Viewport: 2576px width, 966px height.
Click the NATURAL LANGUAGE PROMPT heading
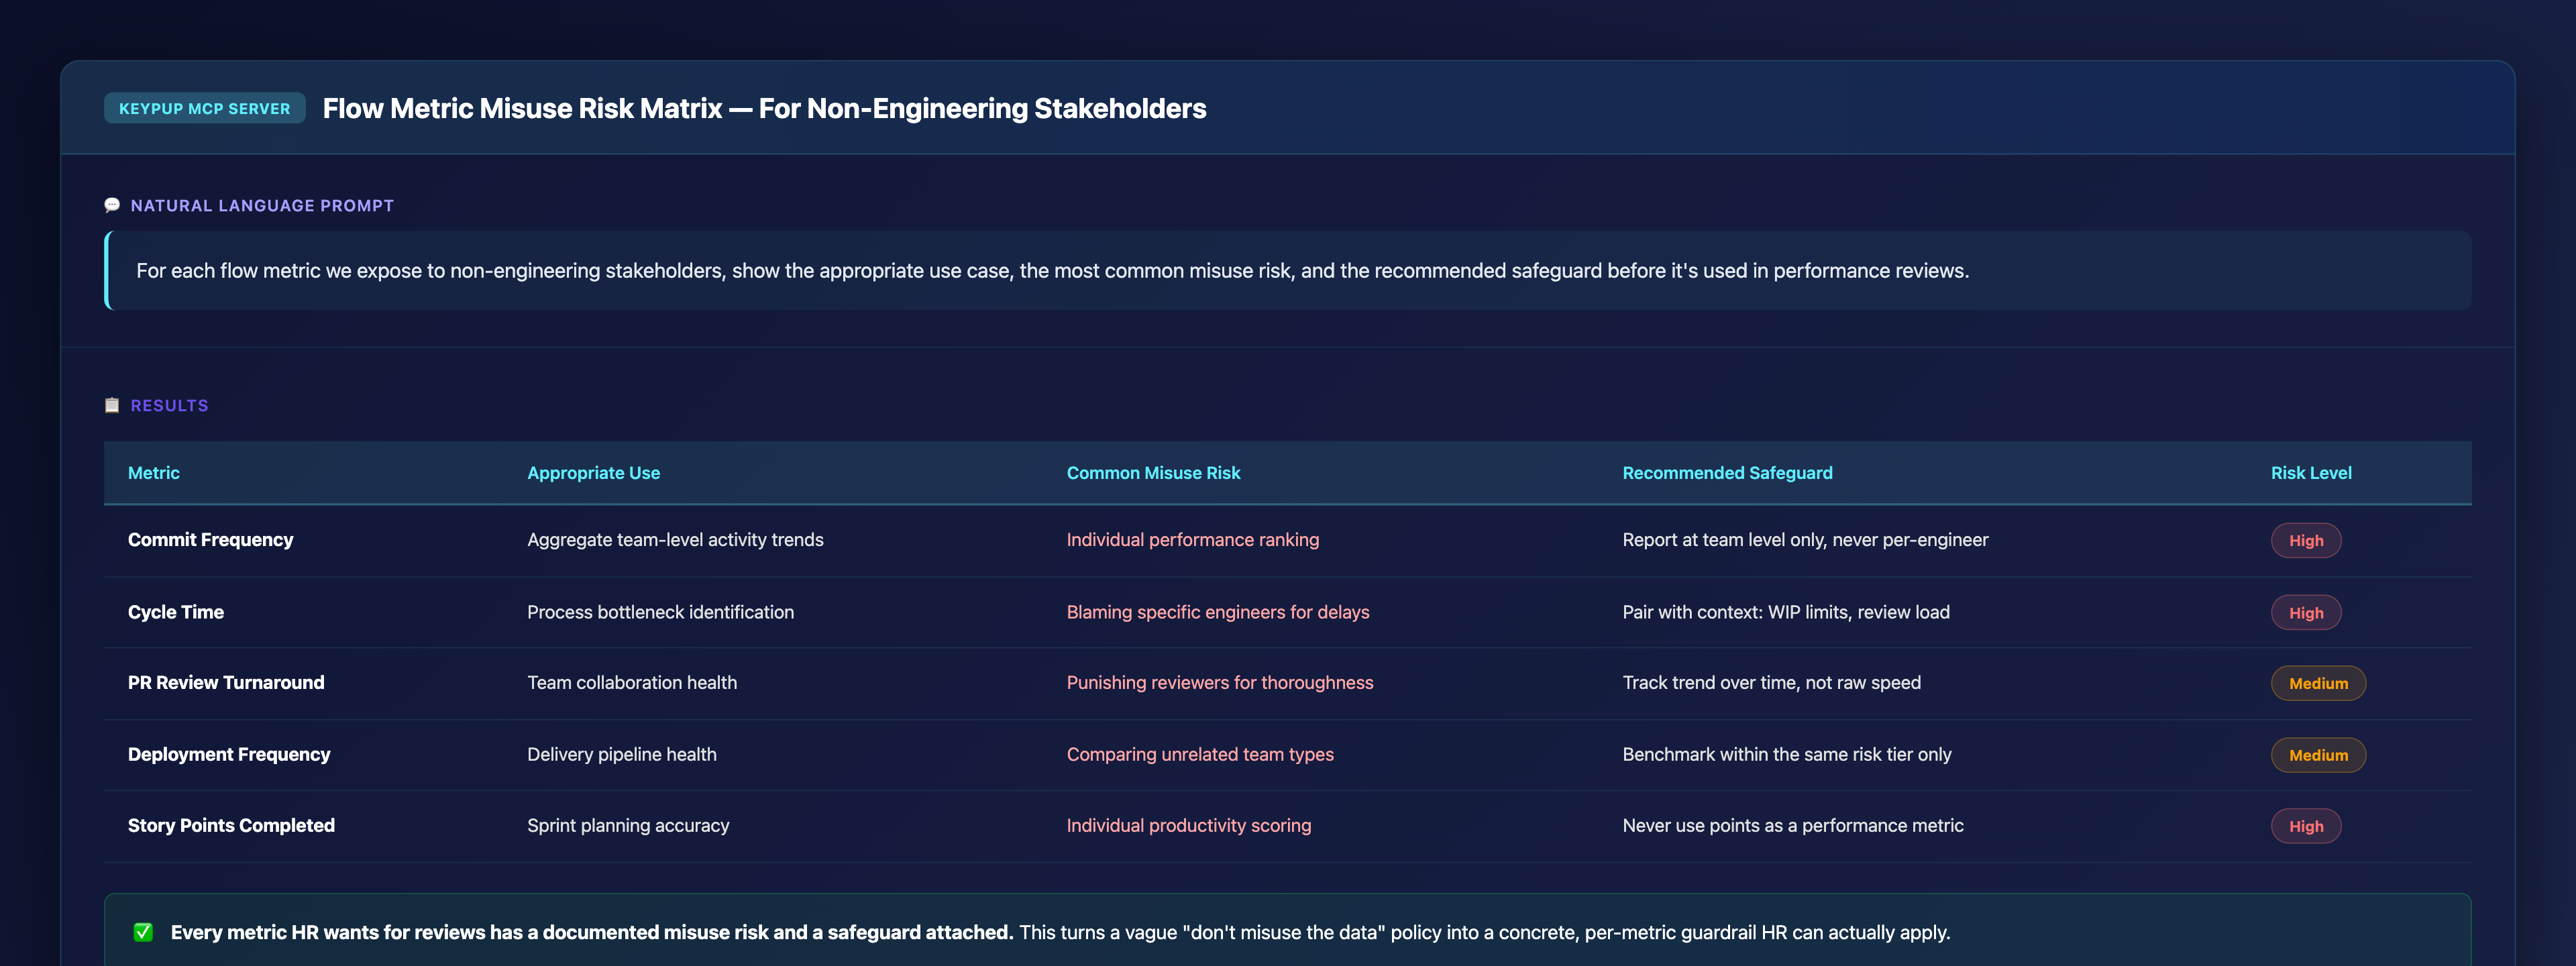click(262, 205)
